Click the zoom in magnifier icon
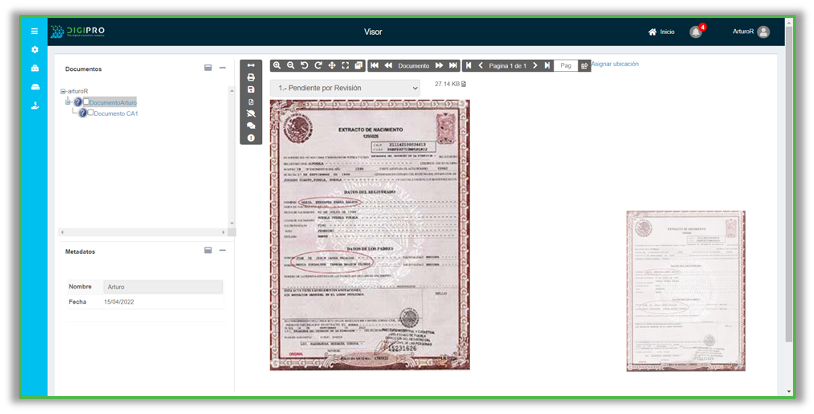This screenshot has height=414, width=814. coord(277,65)
